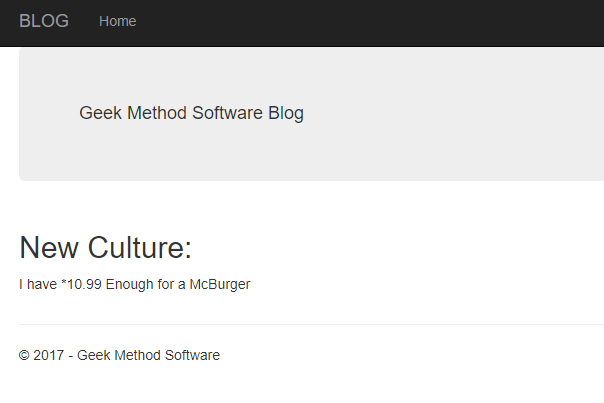
Task: Open the BLOG brand link
Action: pyautogui.click(x=44, y=21)
